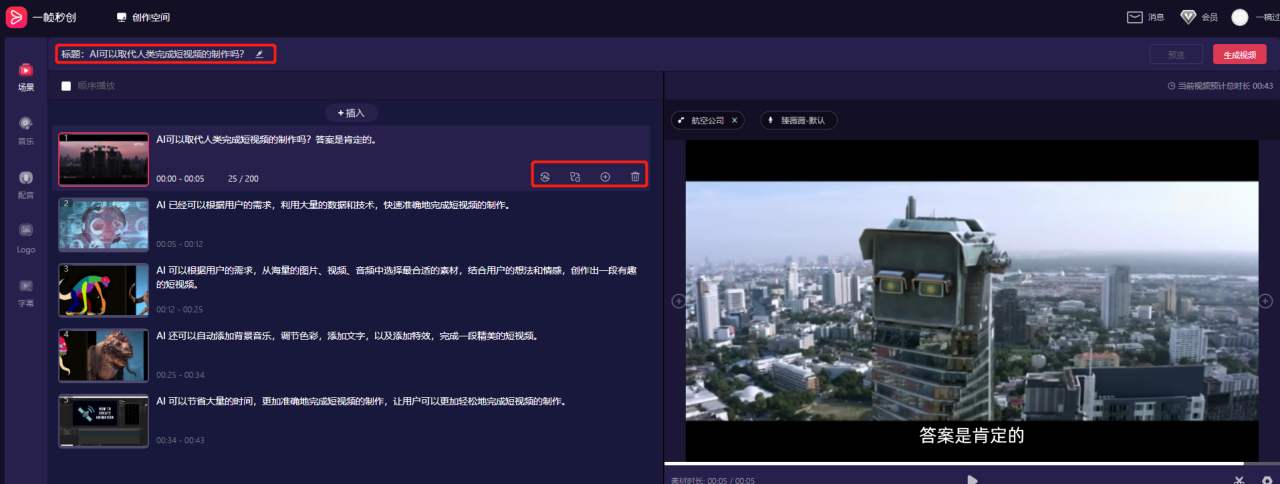1280x484 pixels.
Task: Open the 会员 (Membership) menu item
Action: tap(1198, 17)
